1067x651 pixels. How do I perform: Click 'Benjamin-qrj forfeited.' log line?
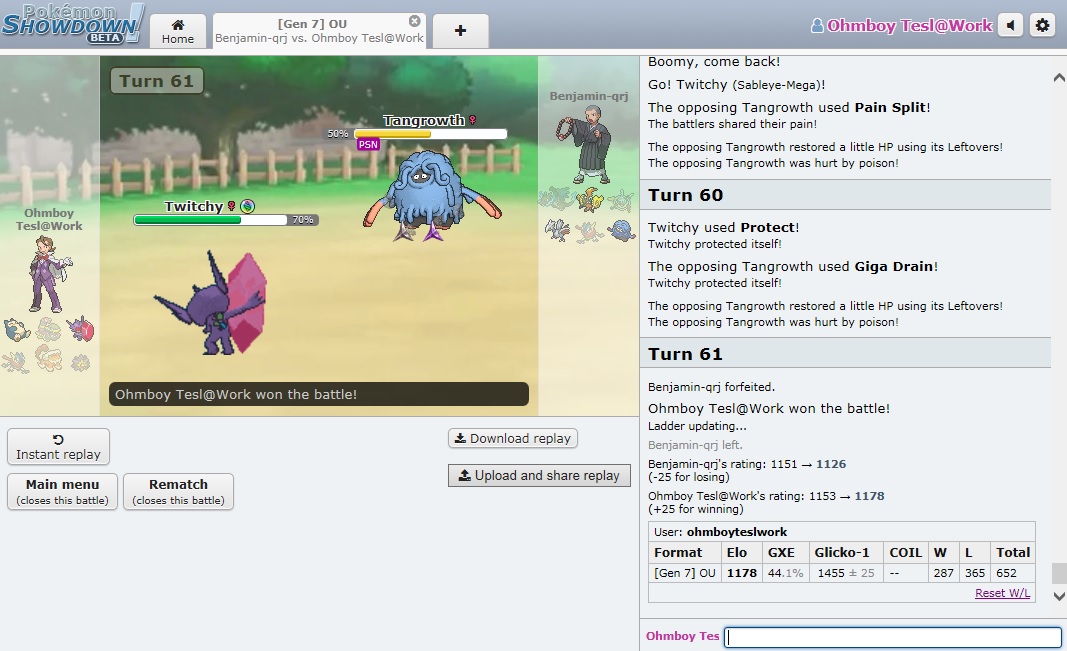click(x=711, y=387)
